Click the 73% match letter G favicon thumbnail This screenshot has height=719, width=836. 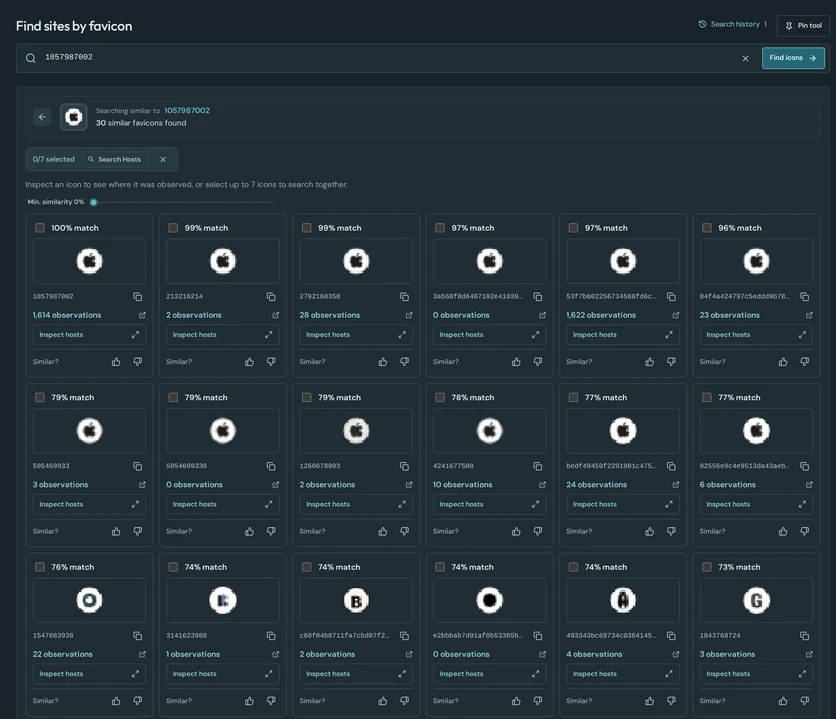[756, 600]
